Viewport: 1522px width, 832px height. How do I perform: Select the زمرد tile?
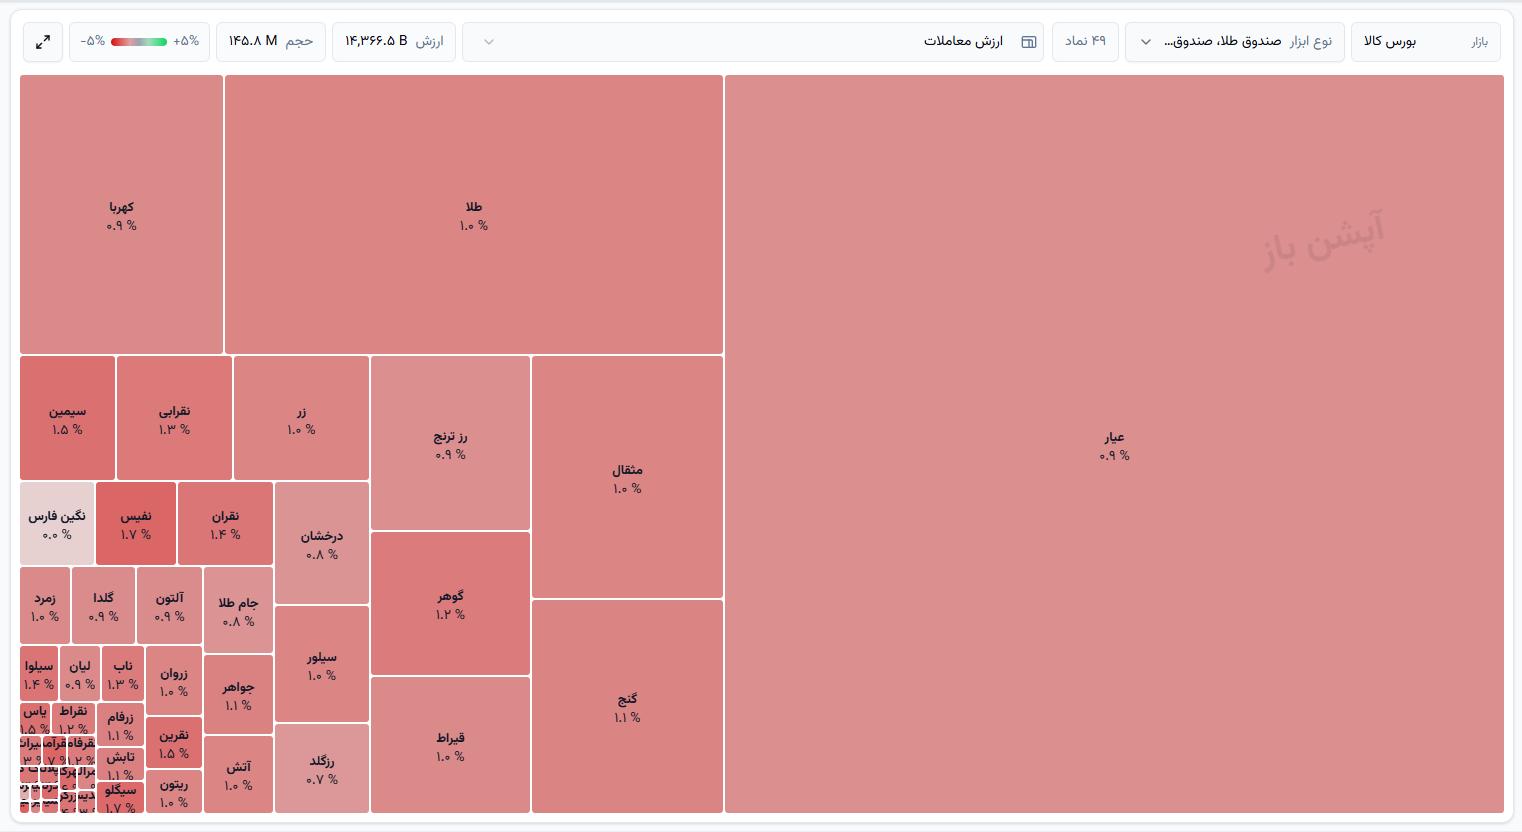[45, 605]
